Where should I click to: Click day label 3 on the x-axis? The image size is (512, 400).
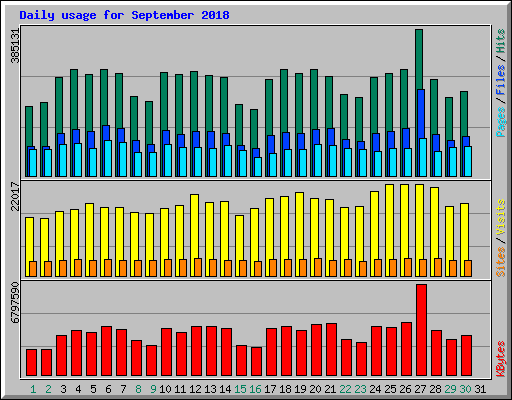[x=63, y=389]
